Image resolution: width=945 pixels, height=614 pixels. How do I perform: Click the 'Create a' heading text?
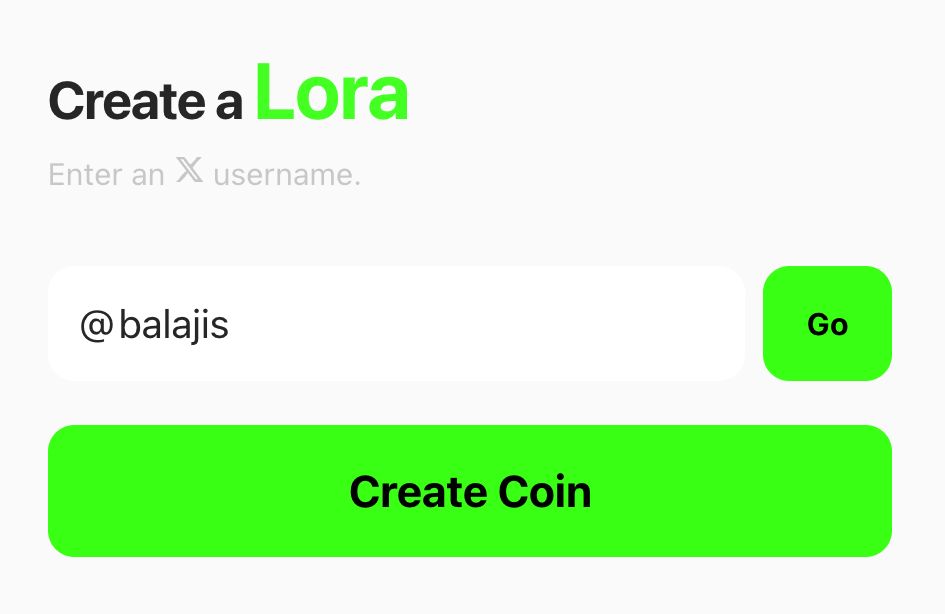(x=146, y=101)
